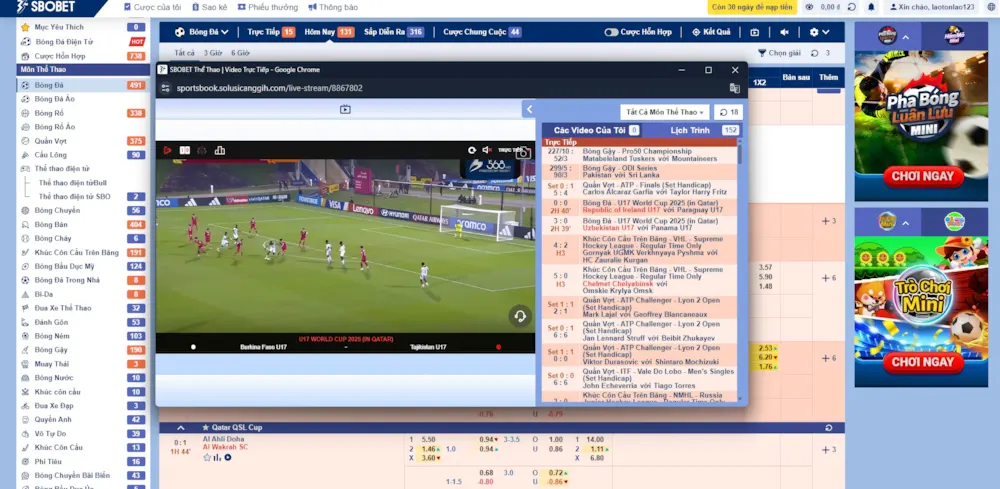Click the Kết Quả results link
This screenshot has width=1000, height=489.
711,32
